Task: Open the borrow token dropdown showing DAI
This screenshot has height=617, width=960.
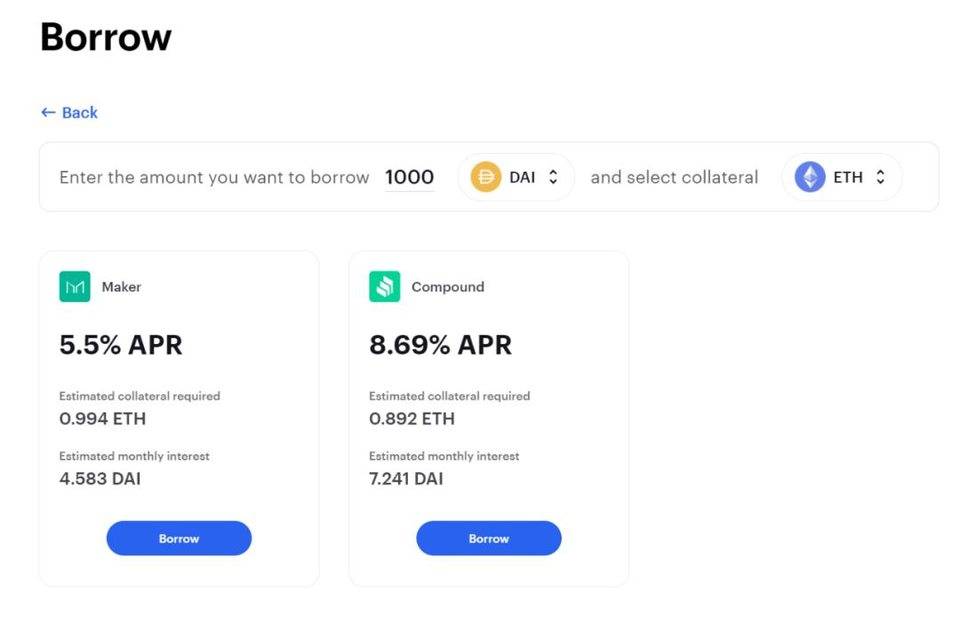Action: pos(516,176)
